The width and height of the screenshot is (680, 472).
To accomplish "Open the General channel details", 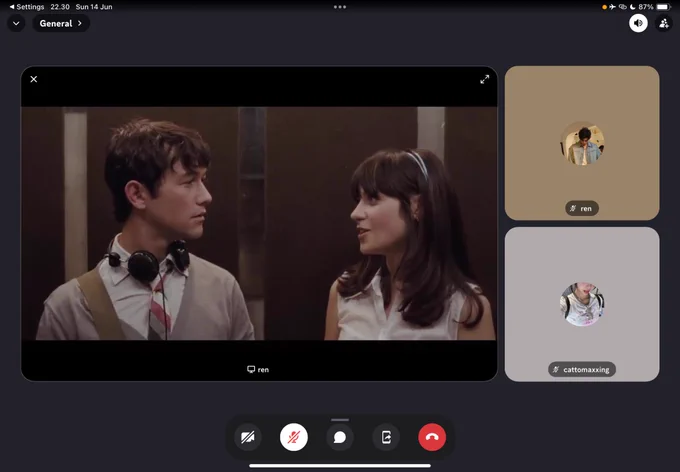I will pyautogui.click(x=61, y=23).
